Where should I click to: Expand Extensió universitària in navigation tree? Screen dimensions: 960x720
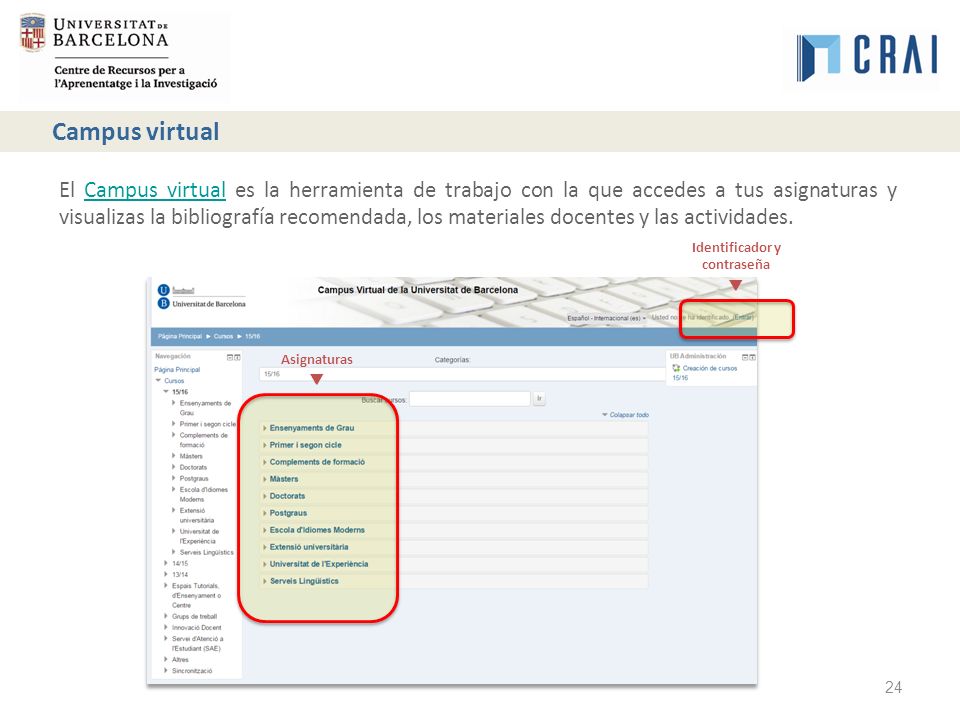coord(174,510)
